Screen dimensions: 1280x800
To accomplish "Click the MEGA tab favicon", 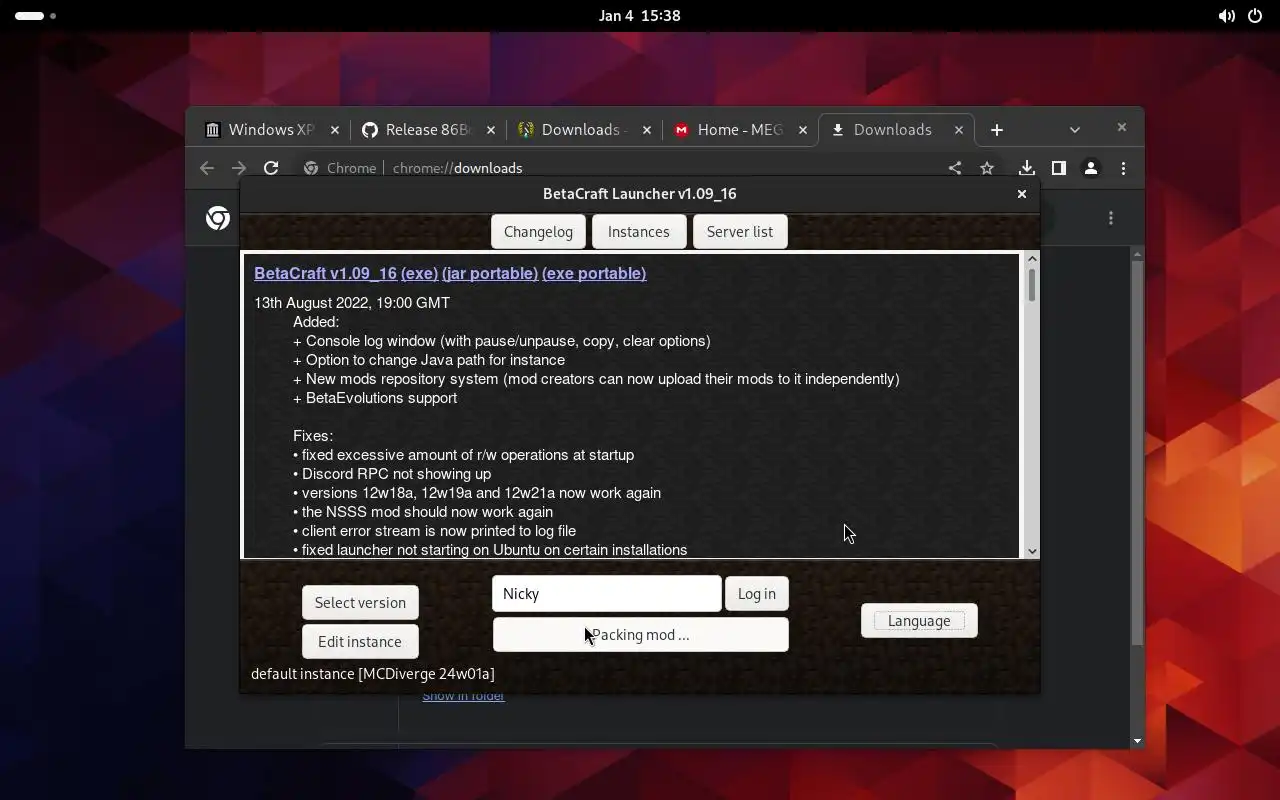I will tap(681, 130).
